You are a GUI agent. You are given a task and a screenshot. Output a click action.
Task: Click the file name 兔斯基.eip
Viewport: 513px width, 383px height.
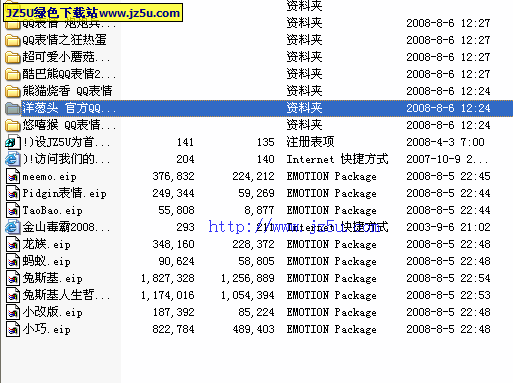point(52,278)
